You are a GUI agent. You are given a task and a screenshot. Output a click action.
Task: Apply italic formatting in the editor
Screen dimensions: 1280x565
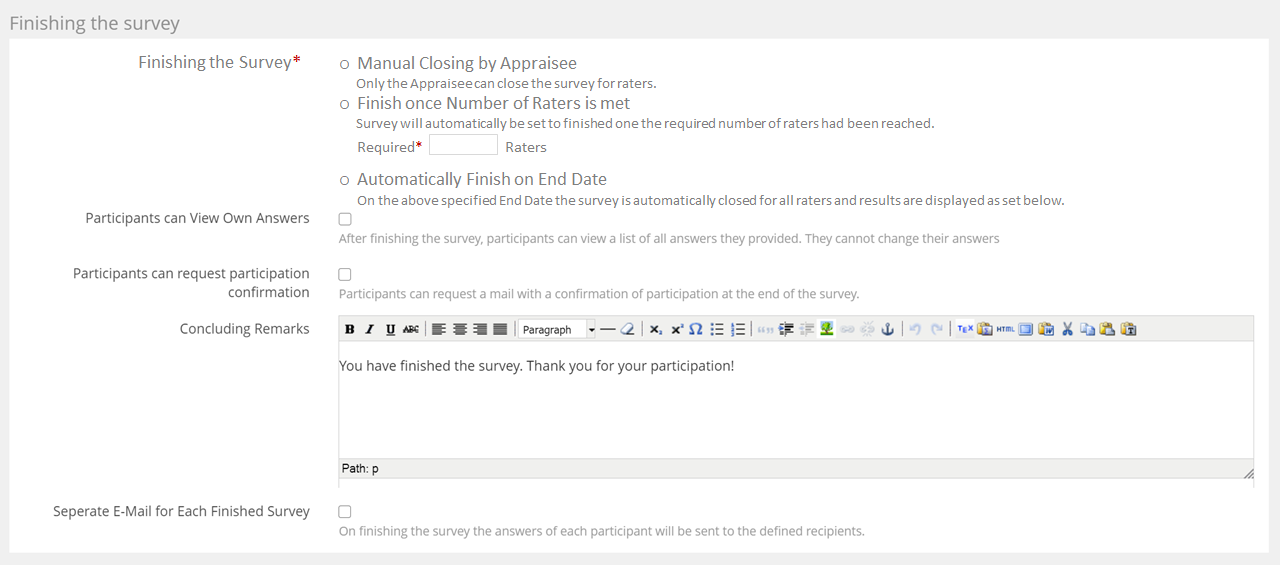(x=369, y=329)
